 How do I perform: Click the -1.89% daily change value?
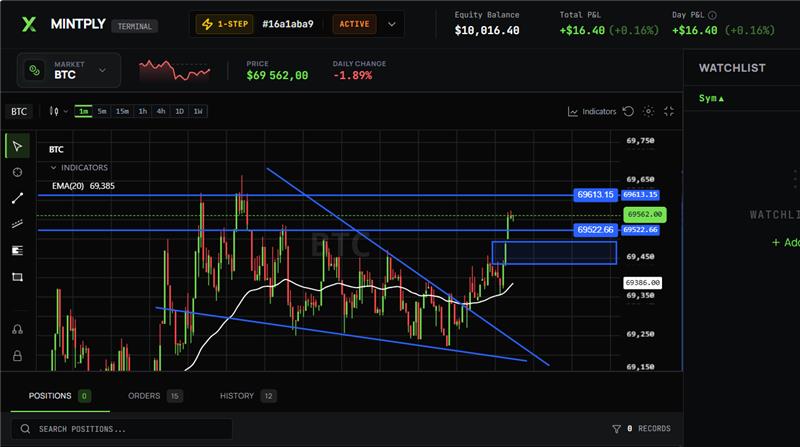[353, 76]
